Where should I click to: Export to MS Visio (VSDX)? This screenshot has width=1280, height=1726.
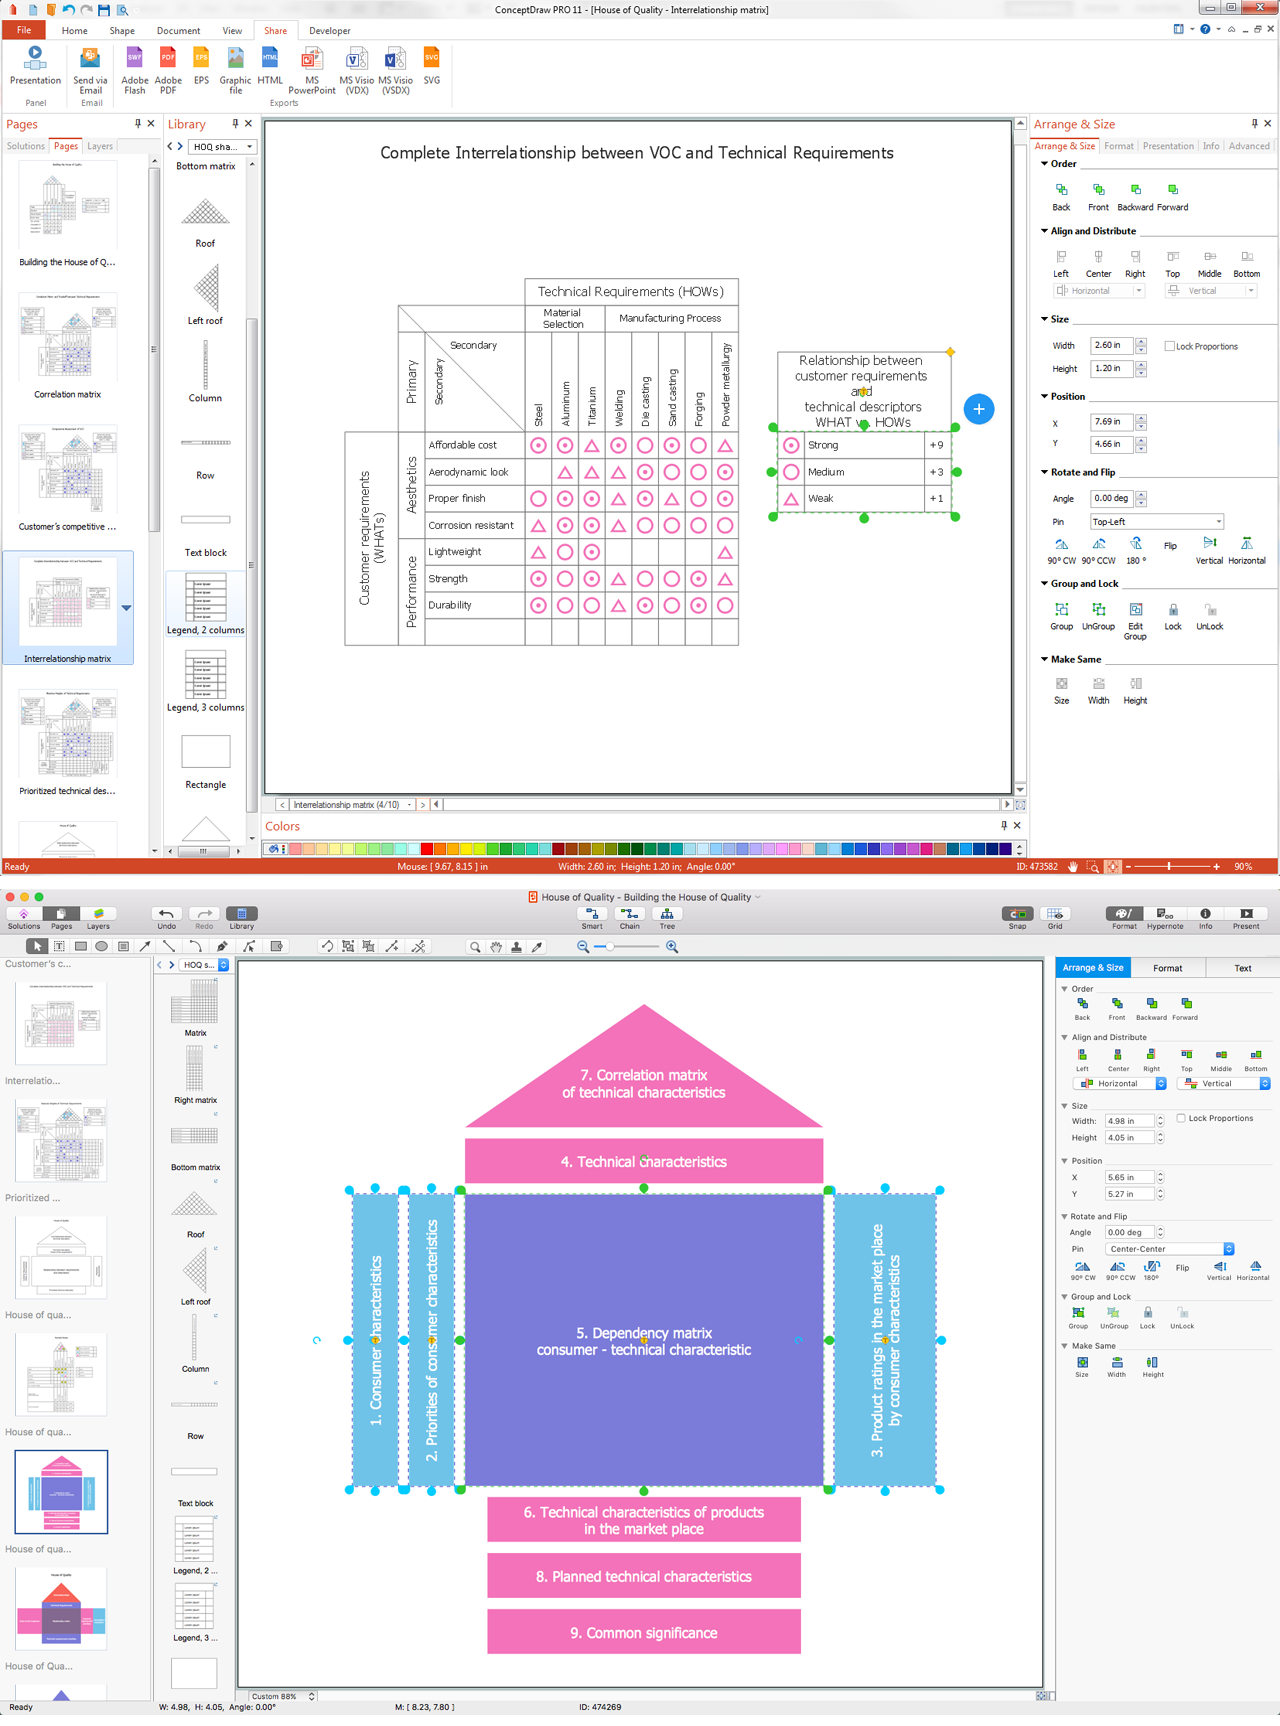pos(395,70)
